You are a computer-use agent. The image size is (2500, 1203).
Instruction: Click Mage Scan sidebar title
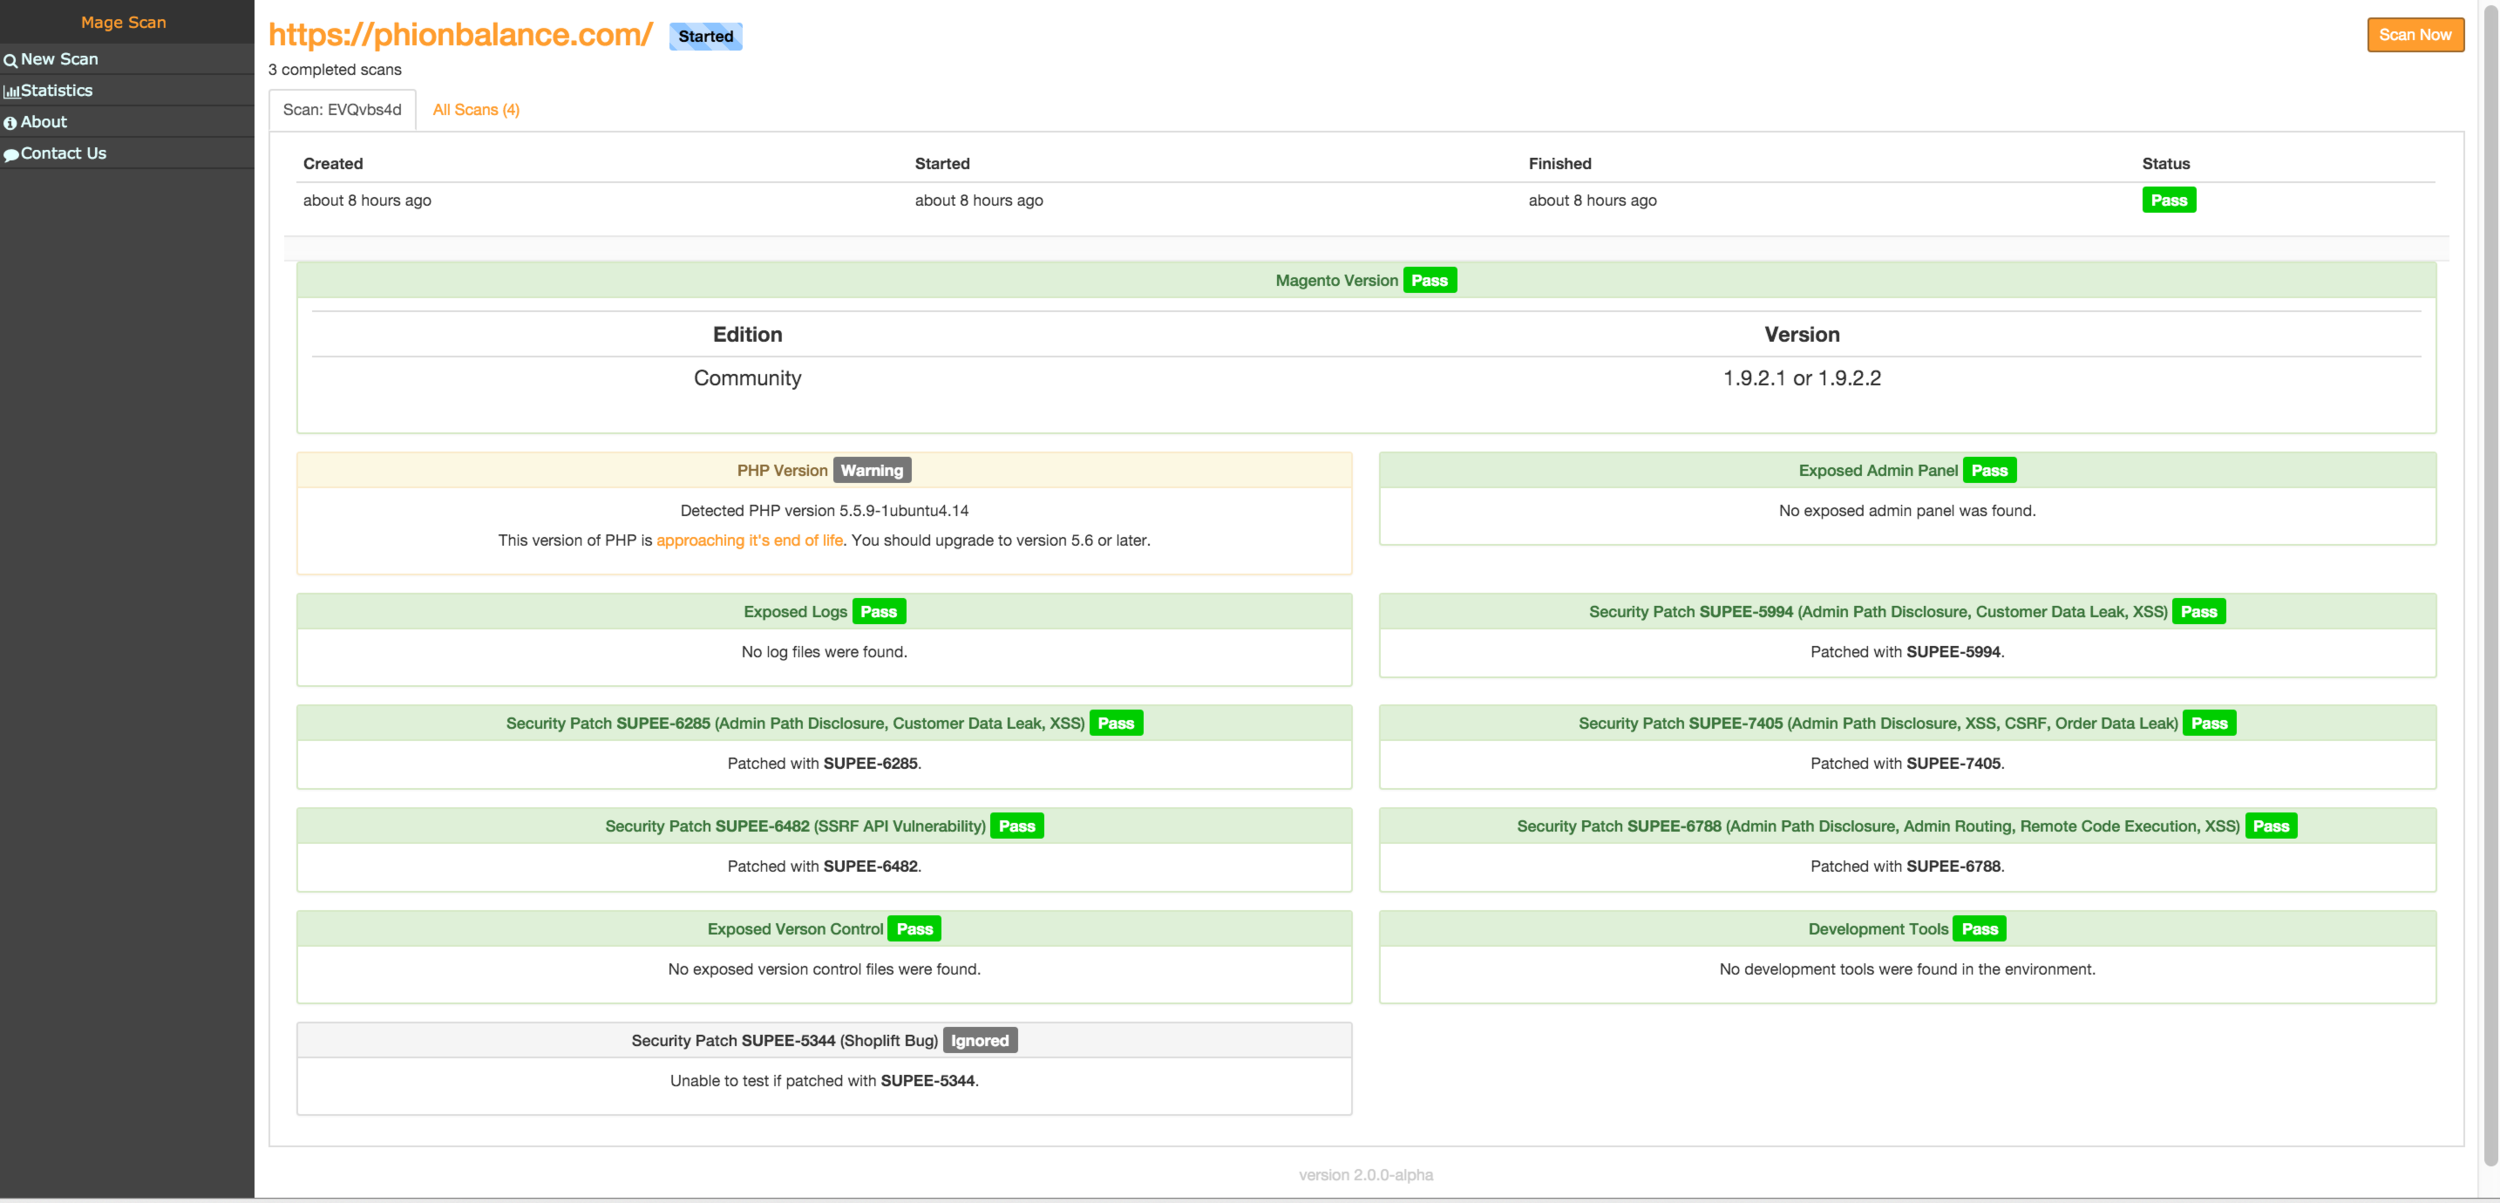point(124,22)
